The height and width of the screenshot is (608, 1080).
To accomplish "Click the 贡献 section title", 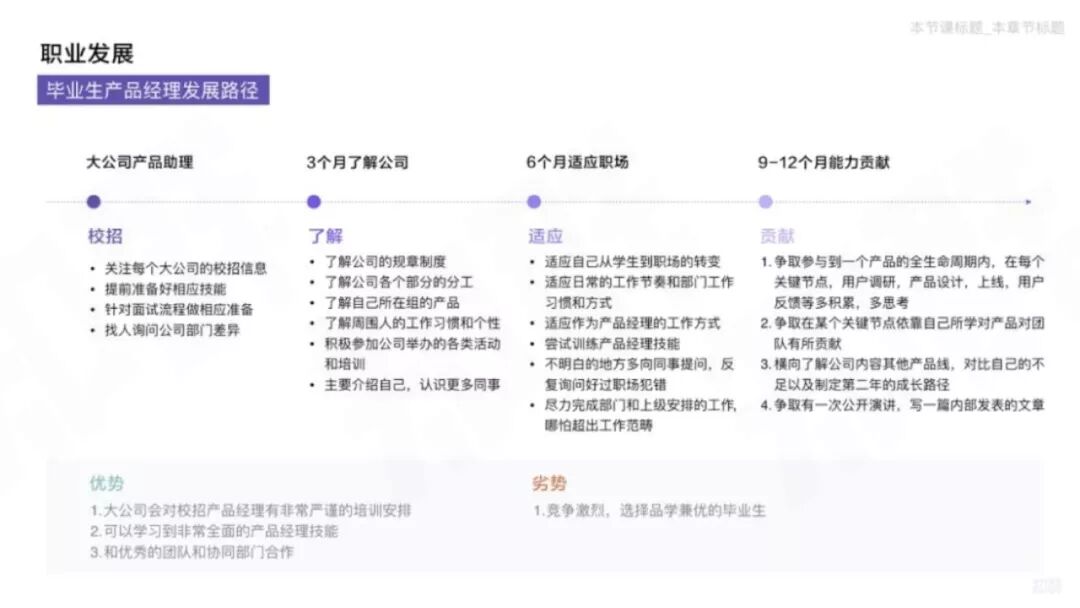I will [x=777, y=236].
